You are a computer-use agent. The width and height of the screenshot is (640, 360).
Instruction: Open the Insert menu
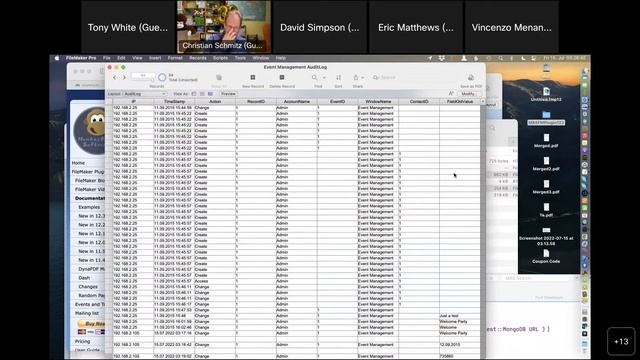[155, 58]
